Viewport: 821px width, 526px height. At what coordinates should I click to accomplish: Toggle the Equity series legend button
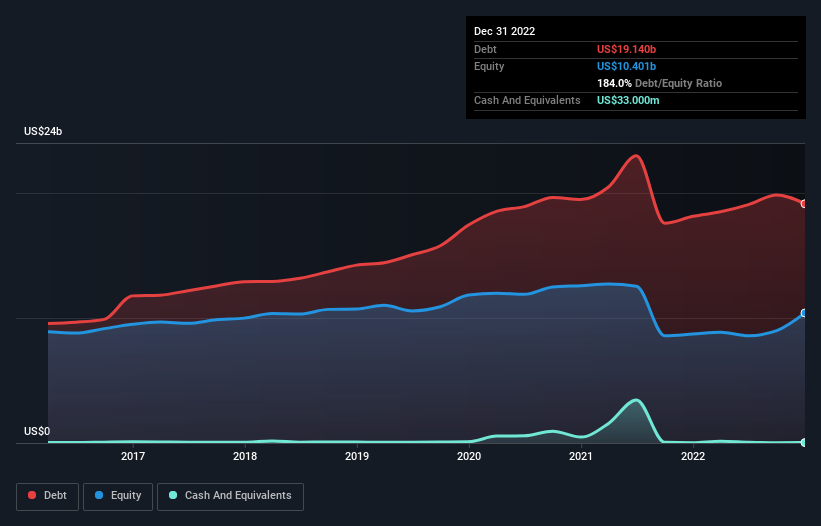click(x=118, y=496)
